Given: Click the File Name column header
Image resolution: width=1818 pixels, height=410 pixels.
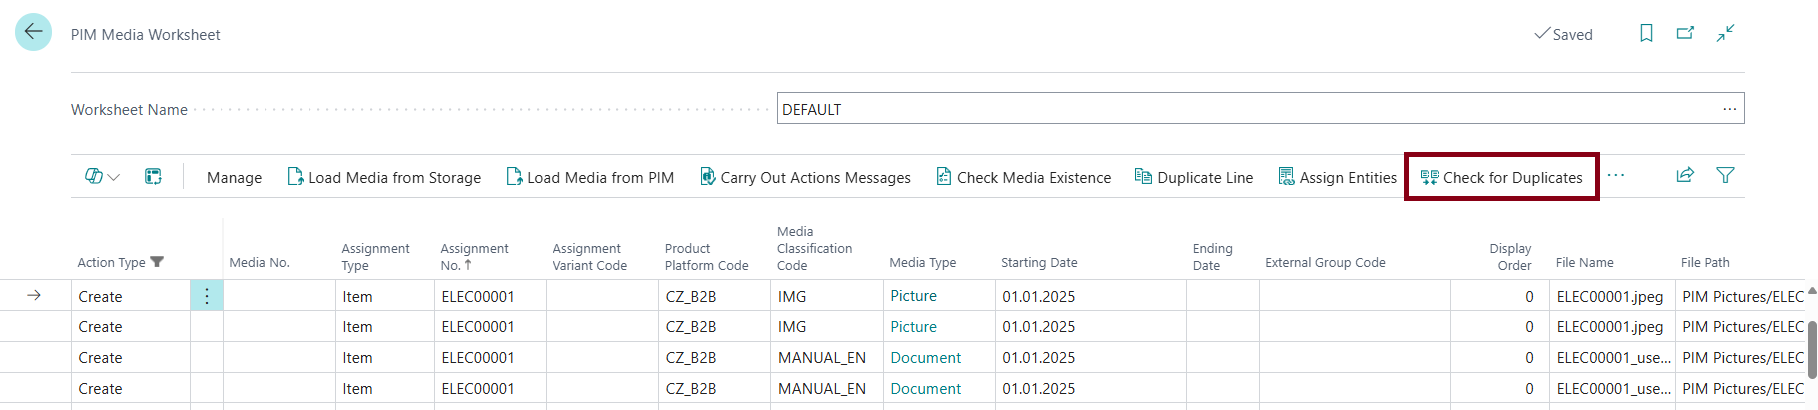Looking at the screenshot, I should [1584, 262].
